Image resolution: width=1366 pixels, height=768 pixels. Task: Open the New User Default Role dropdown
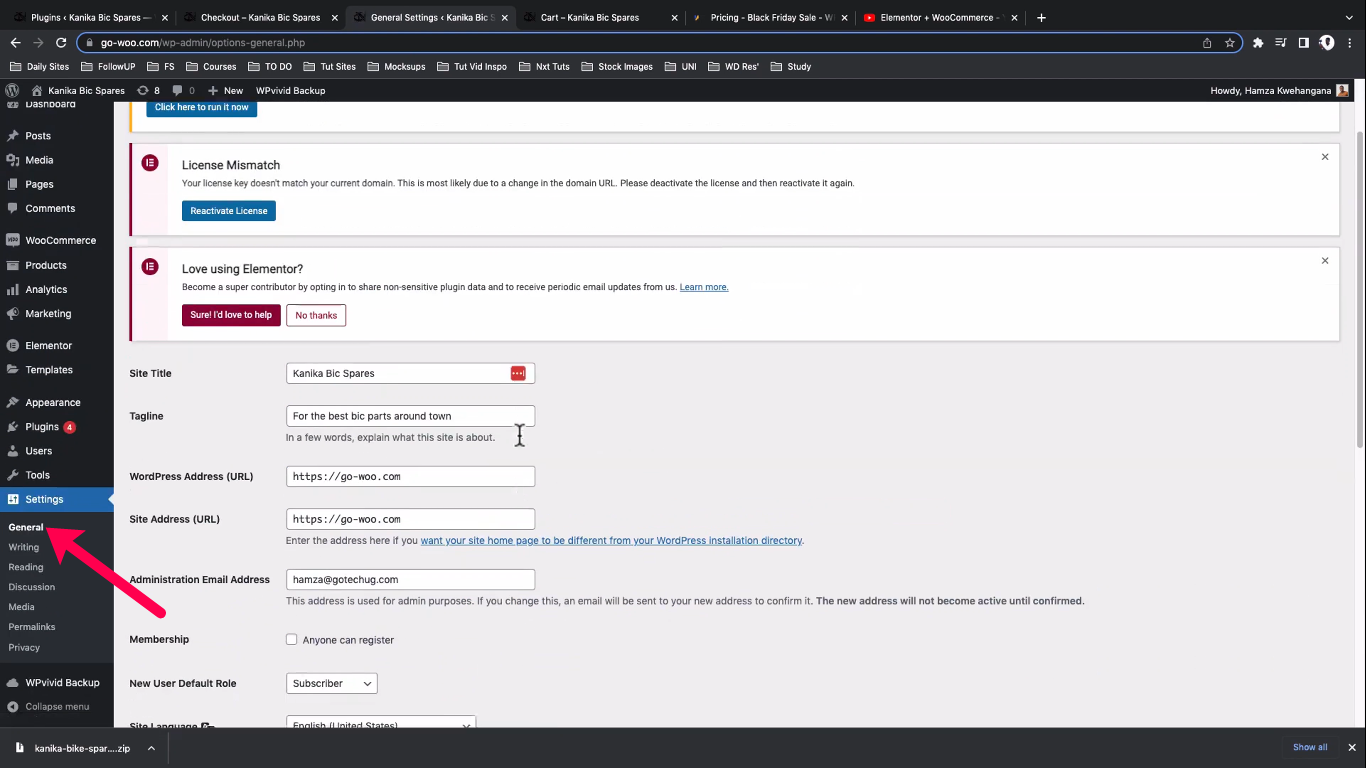click(332, 684)
